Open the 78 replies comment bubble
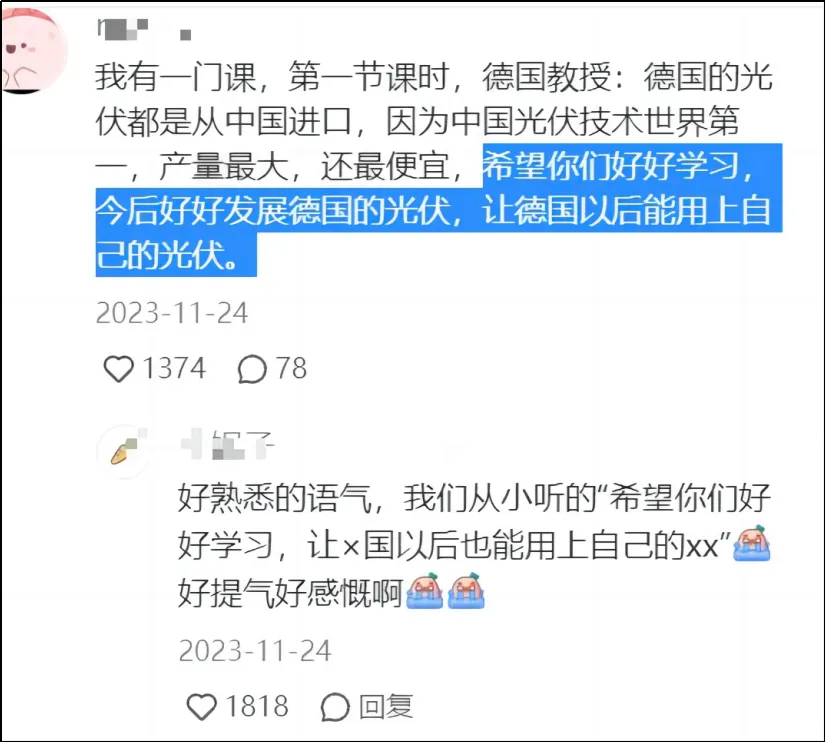 point(252,368)
